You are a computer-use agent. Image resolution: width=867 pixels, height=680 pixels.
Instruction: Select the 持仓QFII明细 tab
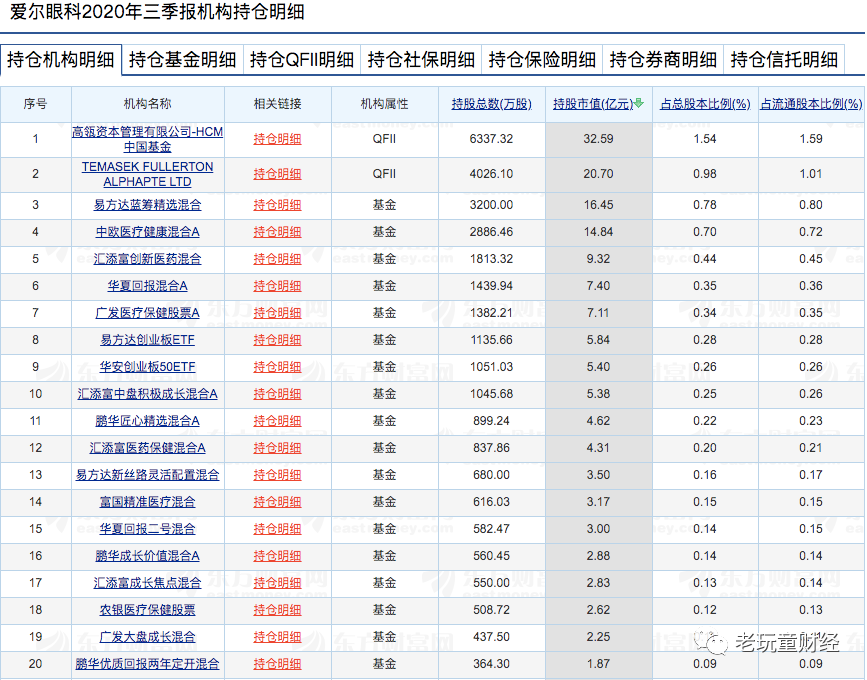[x=302, y=59]
